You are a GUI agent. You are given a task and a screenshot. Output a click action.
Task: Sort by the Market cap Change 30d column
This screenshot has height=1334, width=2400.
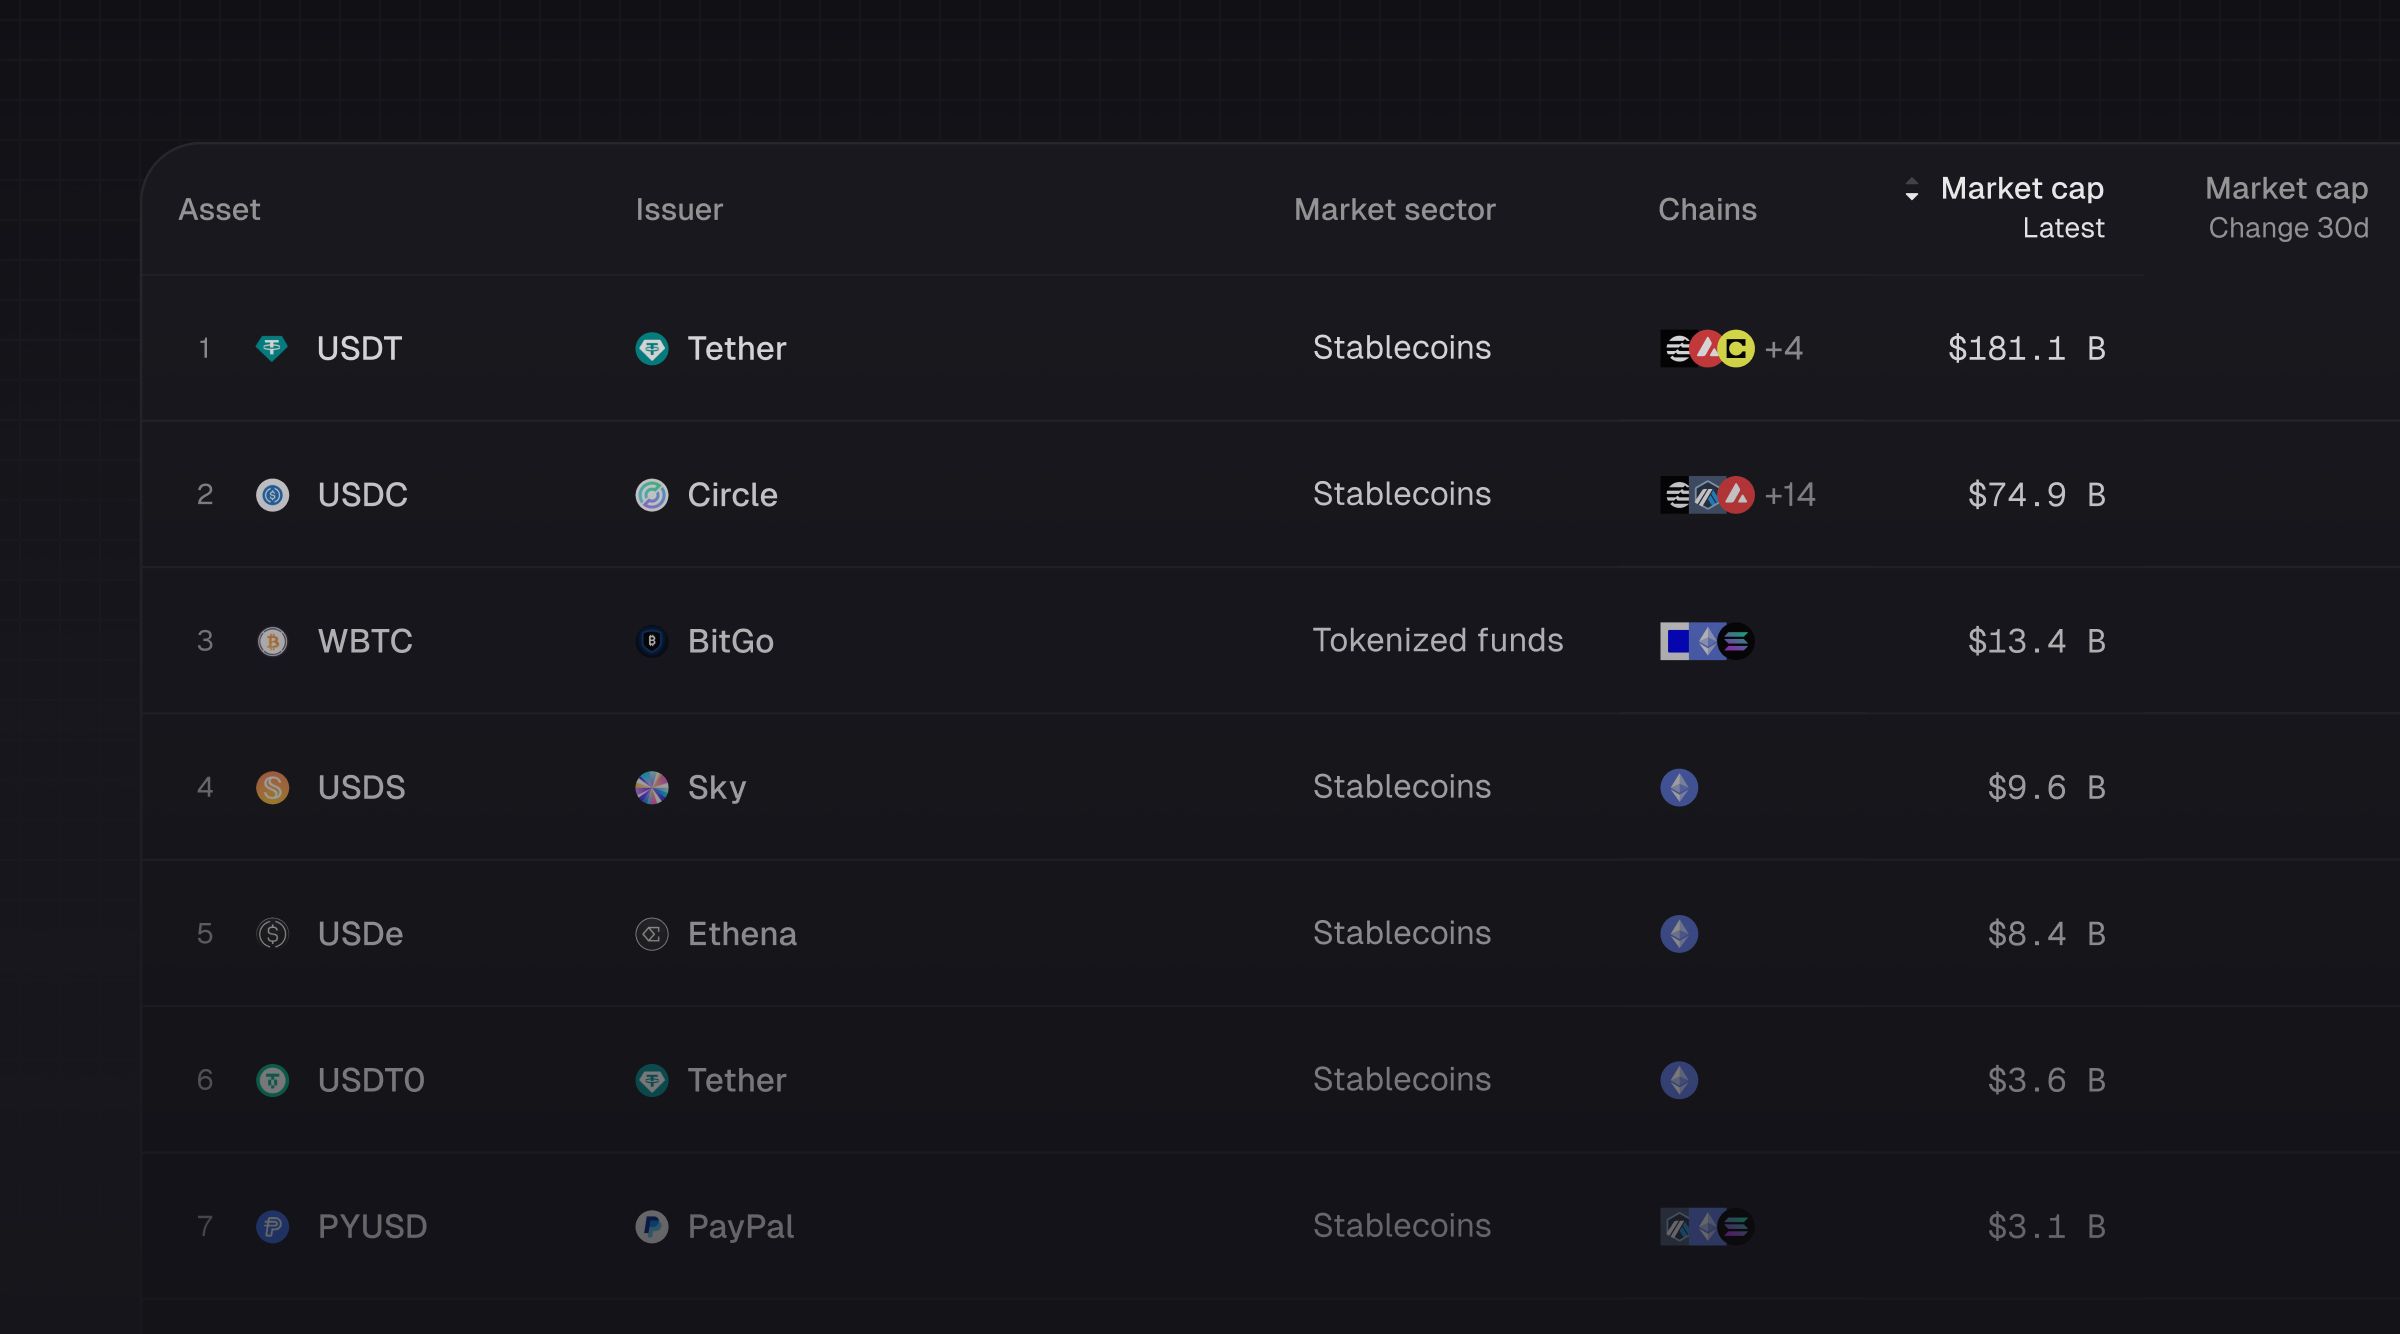[2287, 207]
